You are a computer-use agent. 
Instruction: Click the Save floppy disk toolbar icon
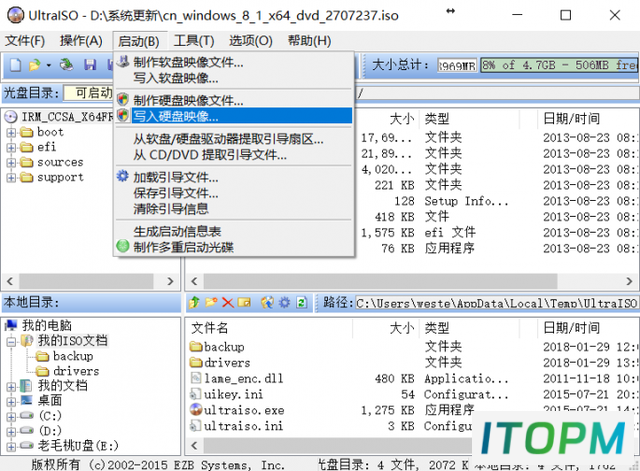[x=90, y=65]
